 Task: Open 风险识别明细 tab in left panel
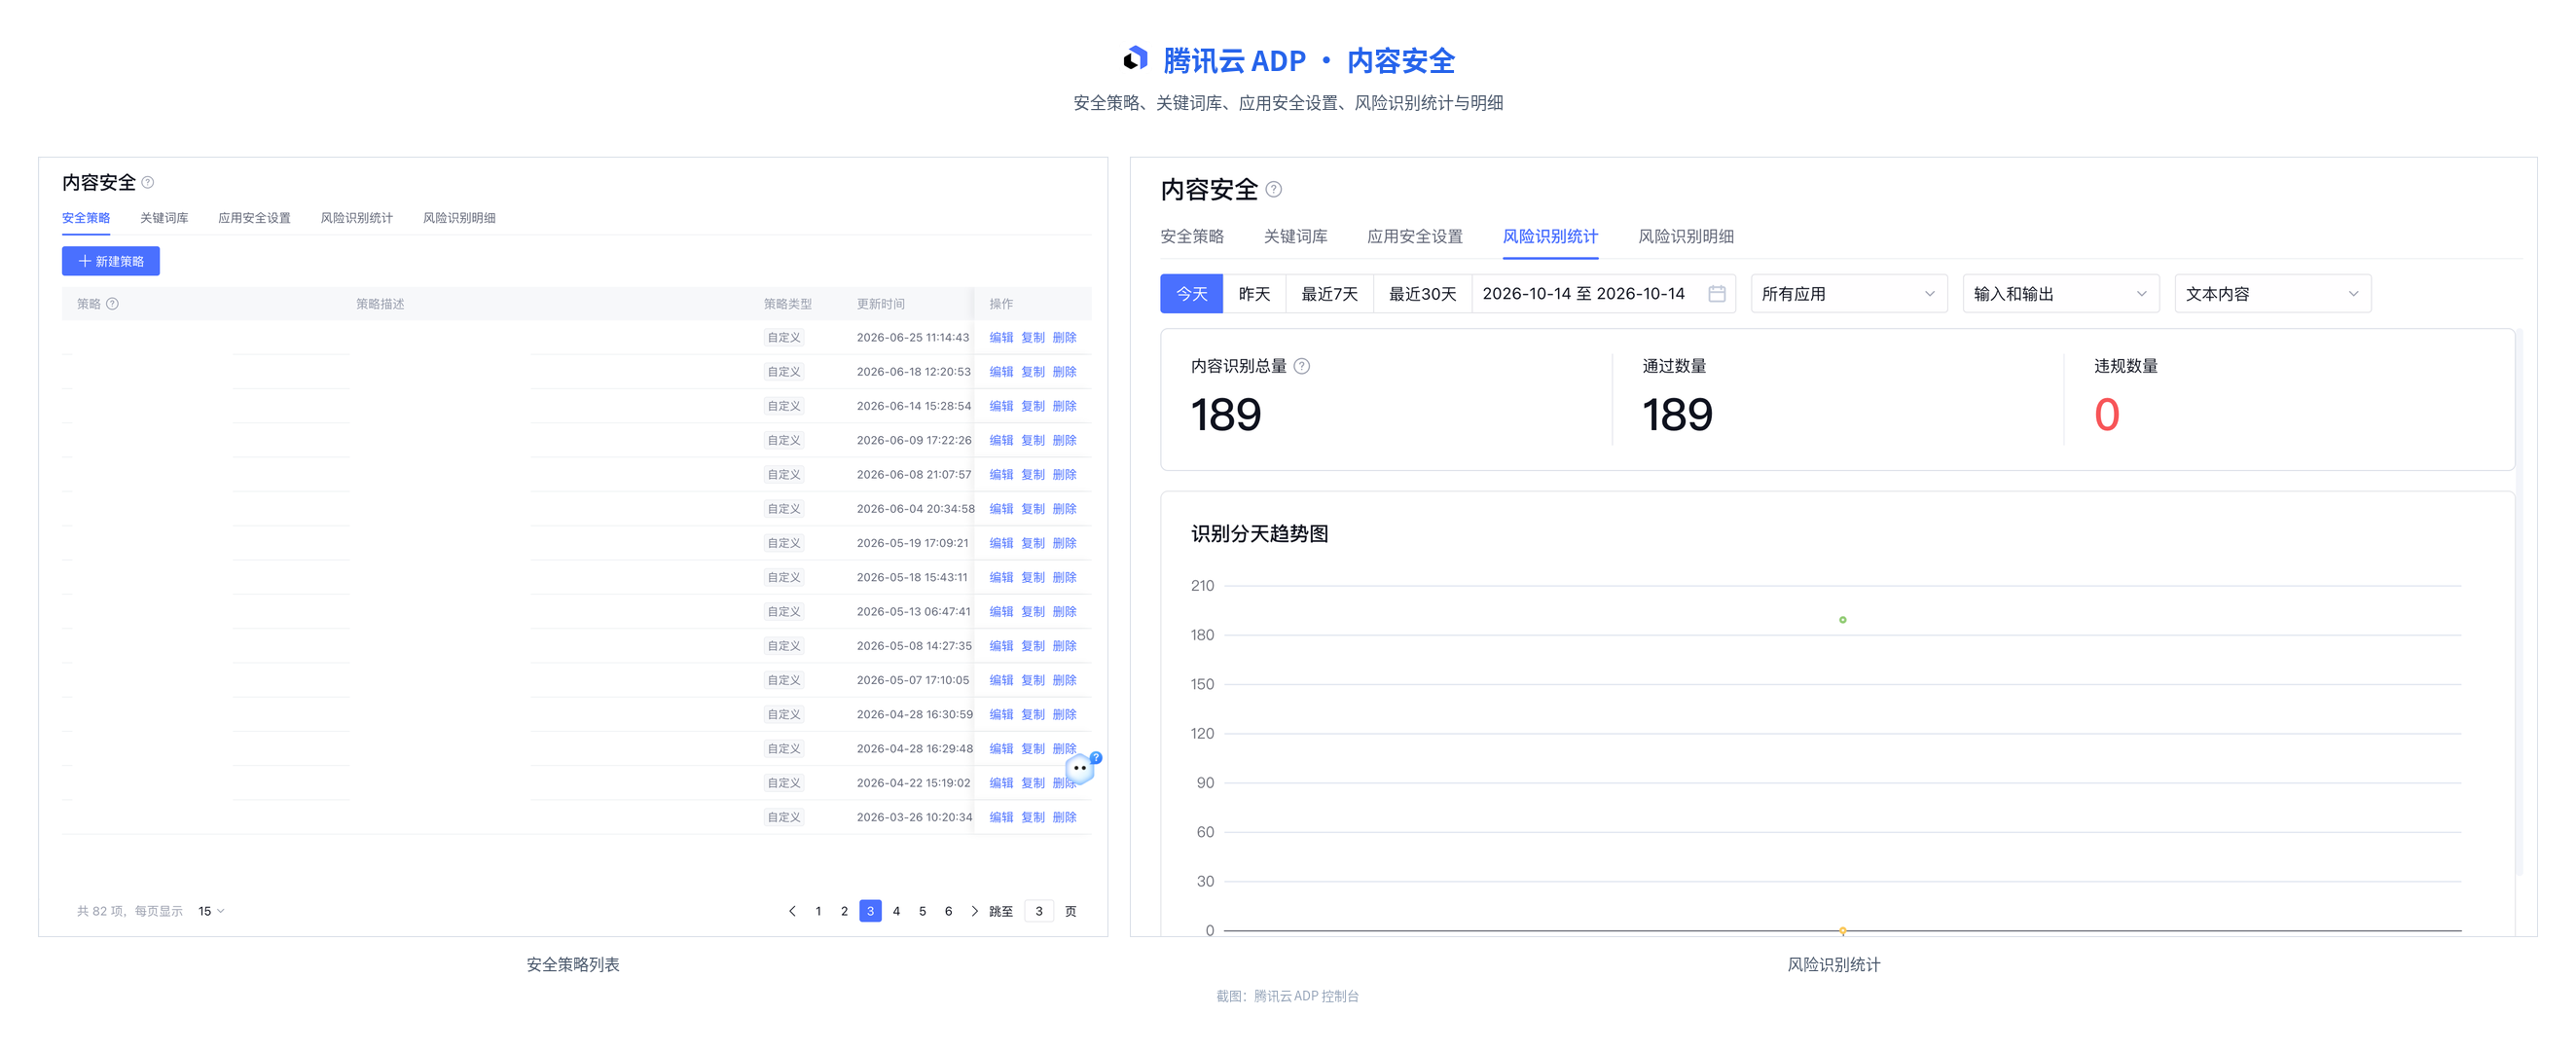459,218
